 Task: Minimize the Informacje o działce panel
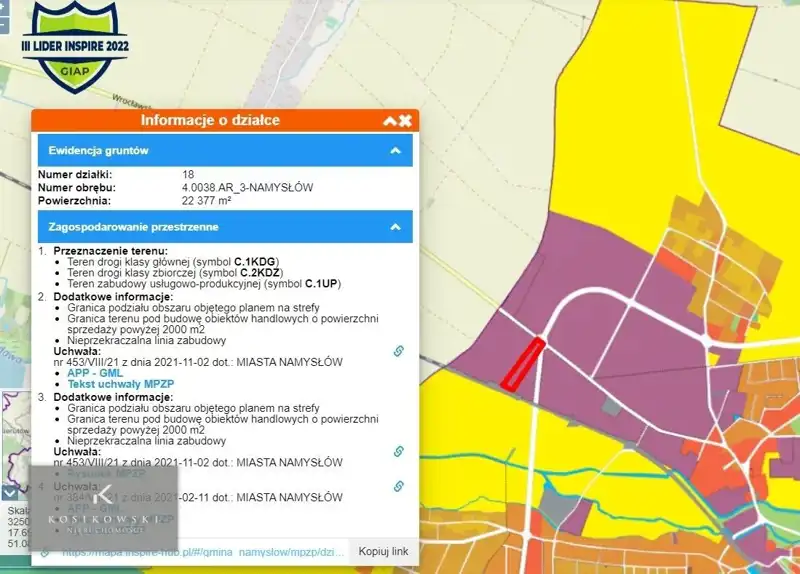point(389,121)
